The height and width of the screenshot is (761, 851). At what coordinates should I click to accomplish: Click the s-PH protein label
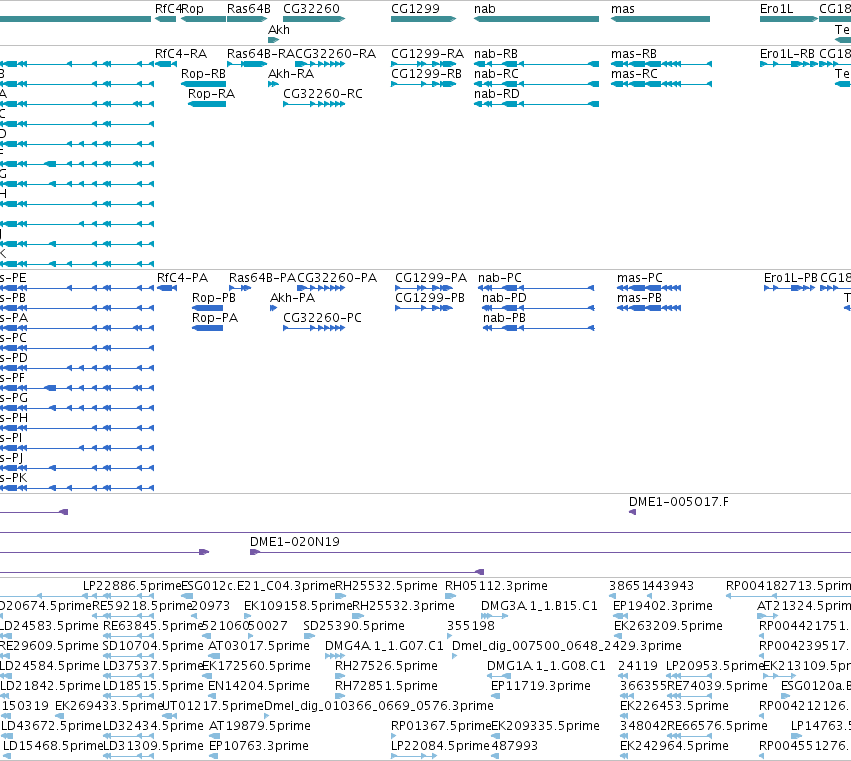(14, 418)
